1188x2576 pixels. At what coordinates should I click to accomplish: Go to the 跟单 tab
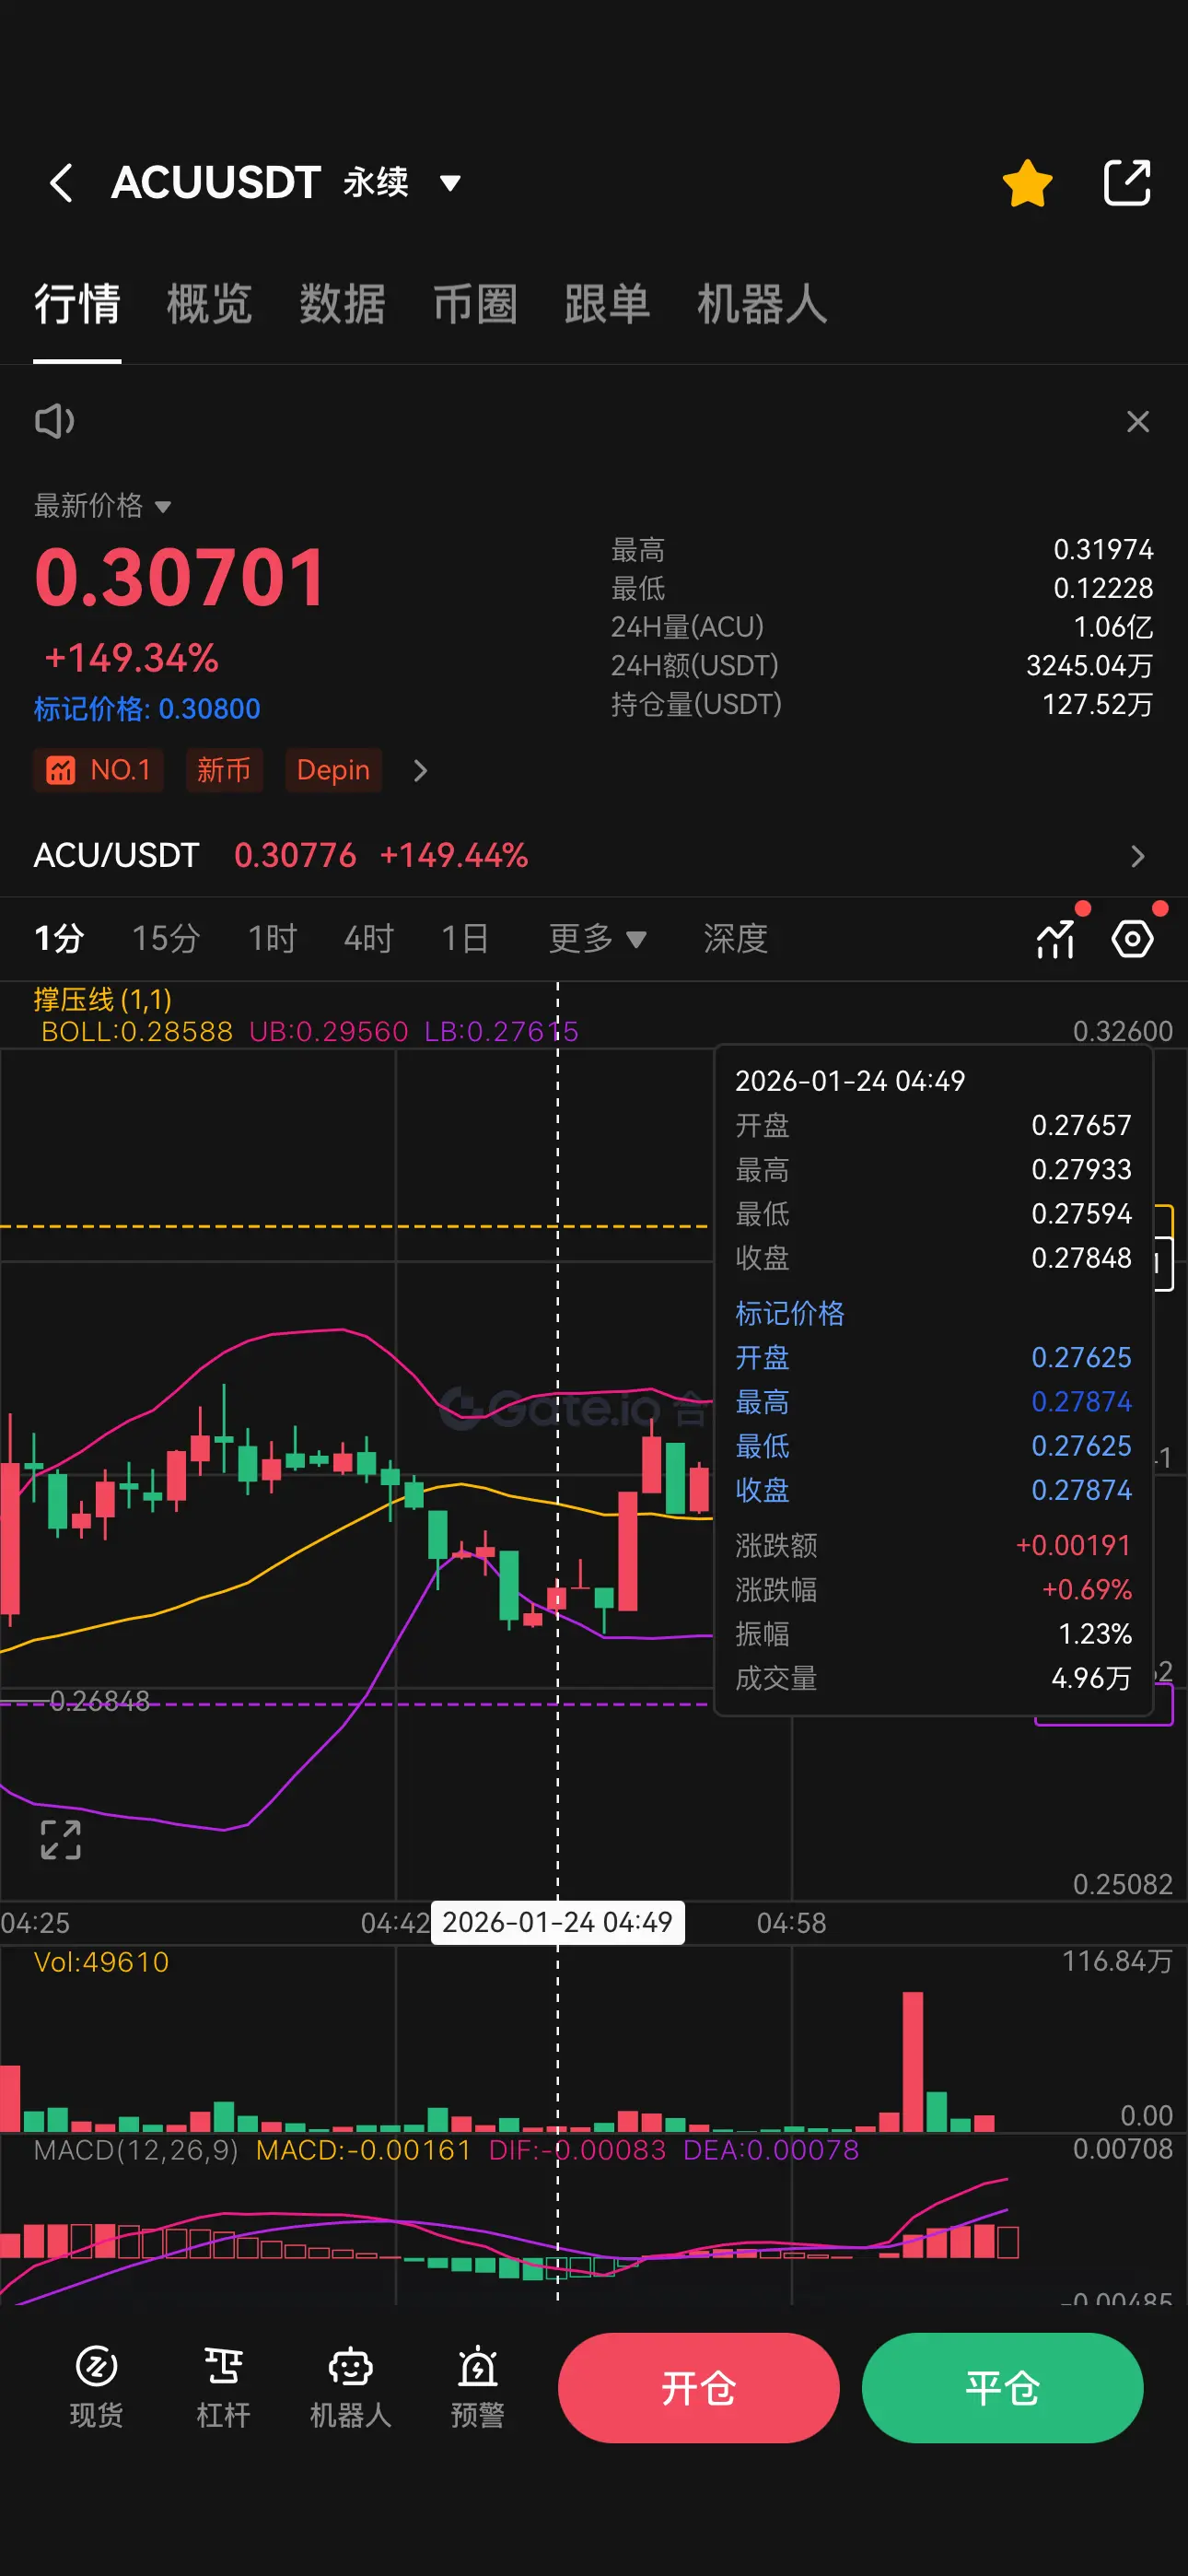[607, 304]
